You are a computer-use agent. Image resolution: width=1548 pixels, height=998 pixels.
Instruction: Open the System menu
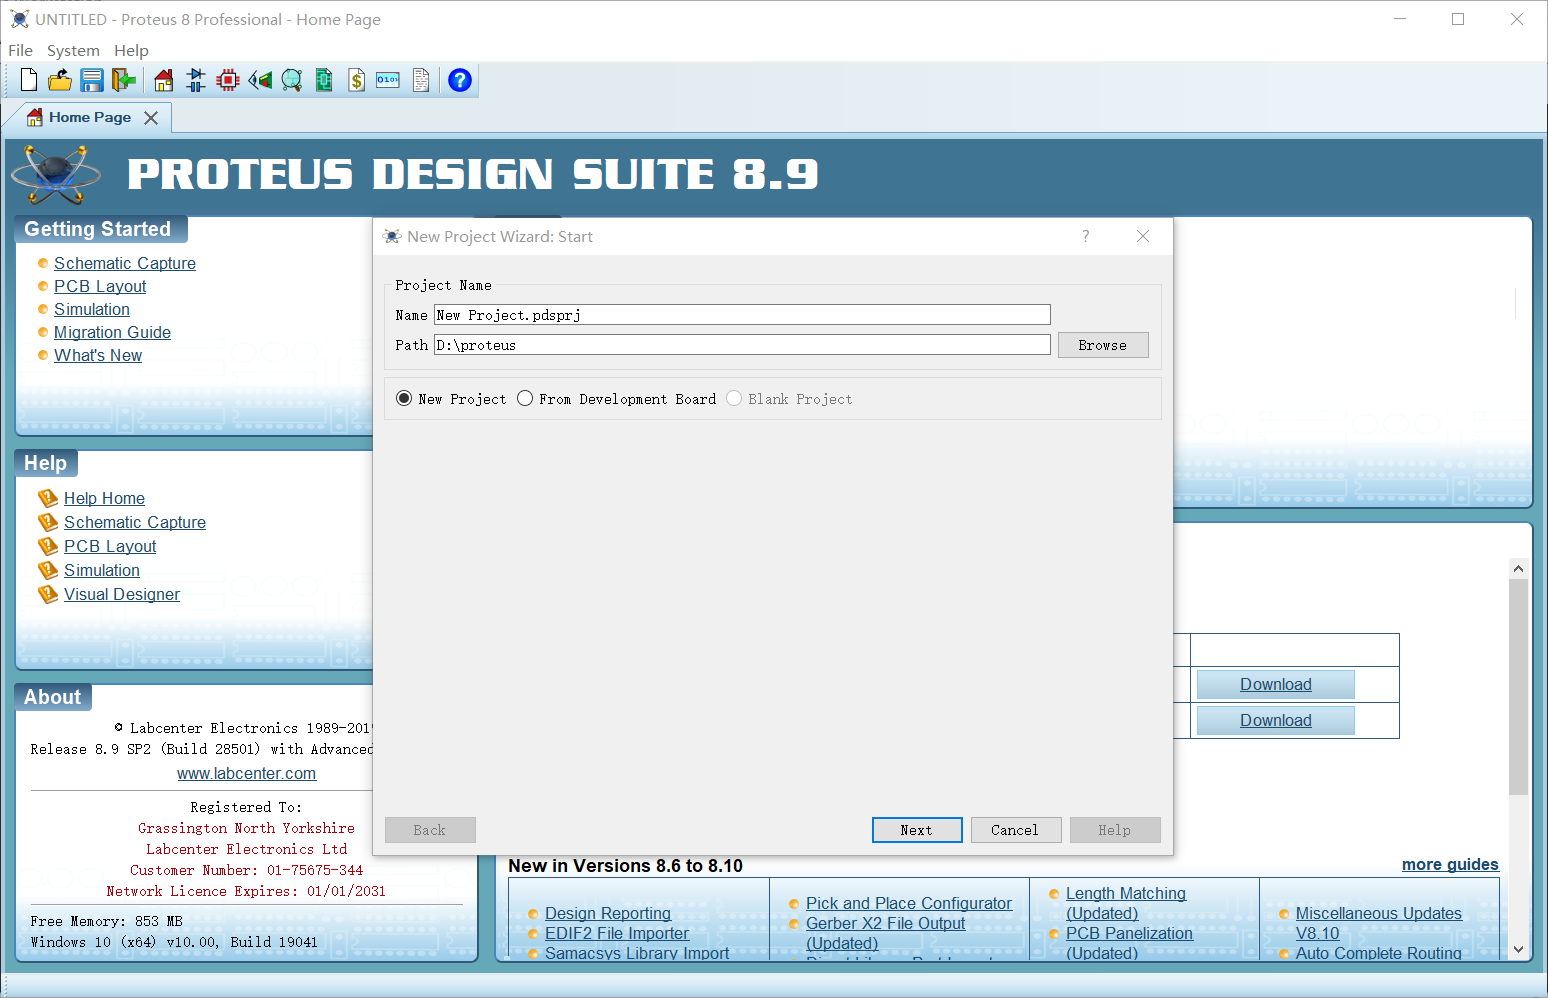73,50
